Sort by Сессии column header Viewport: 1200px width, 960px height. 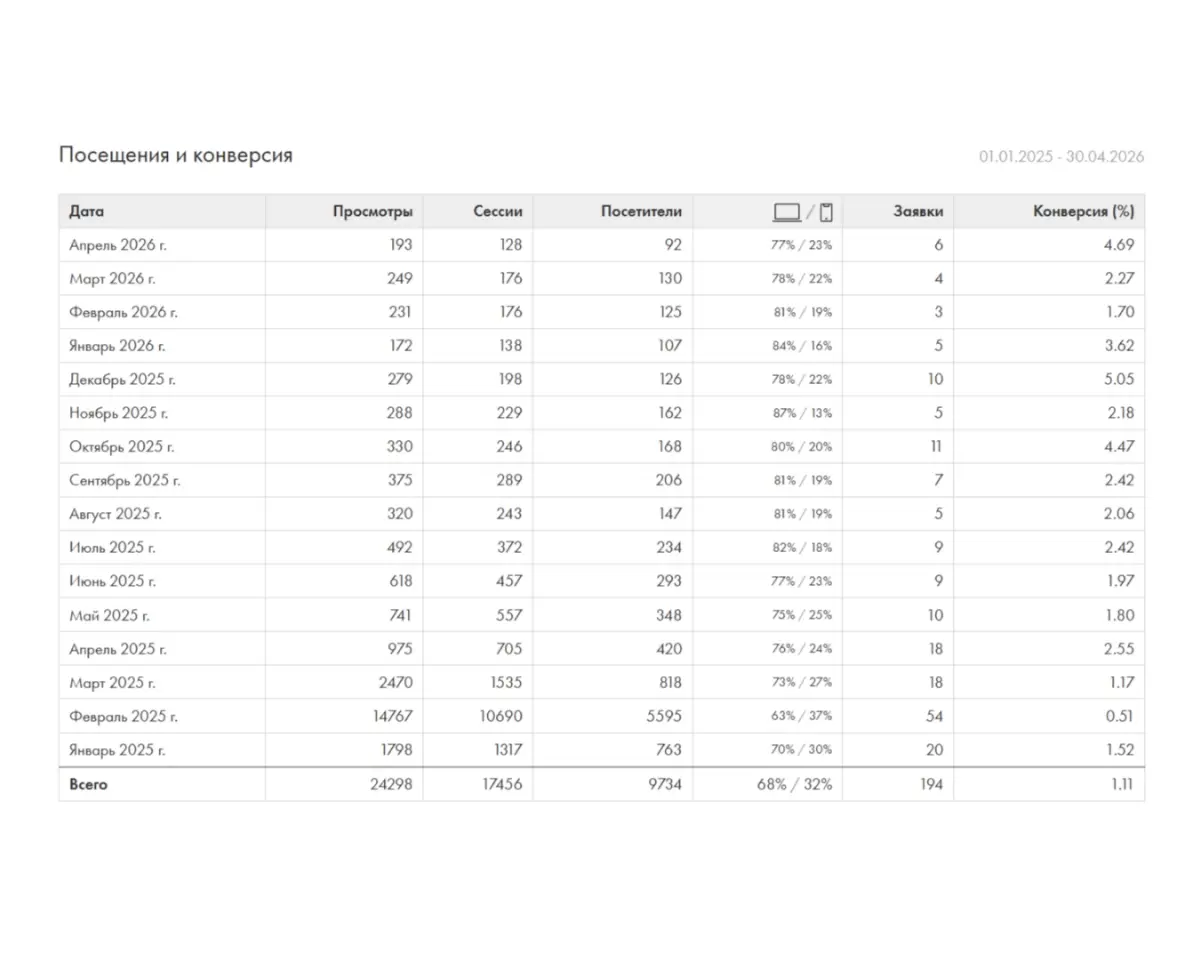(498, 212)
